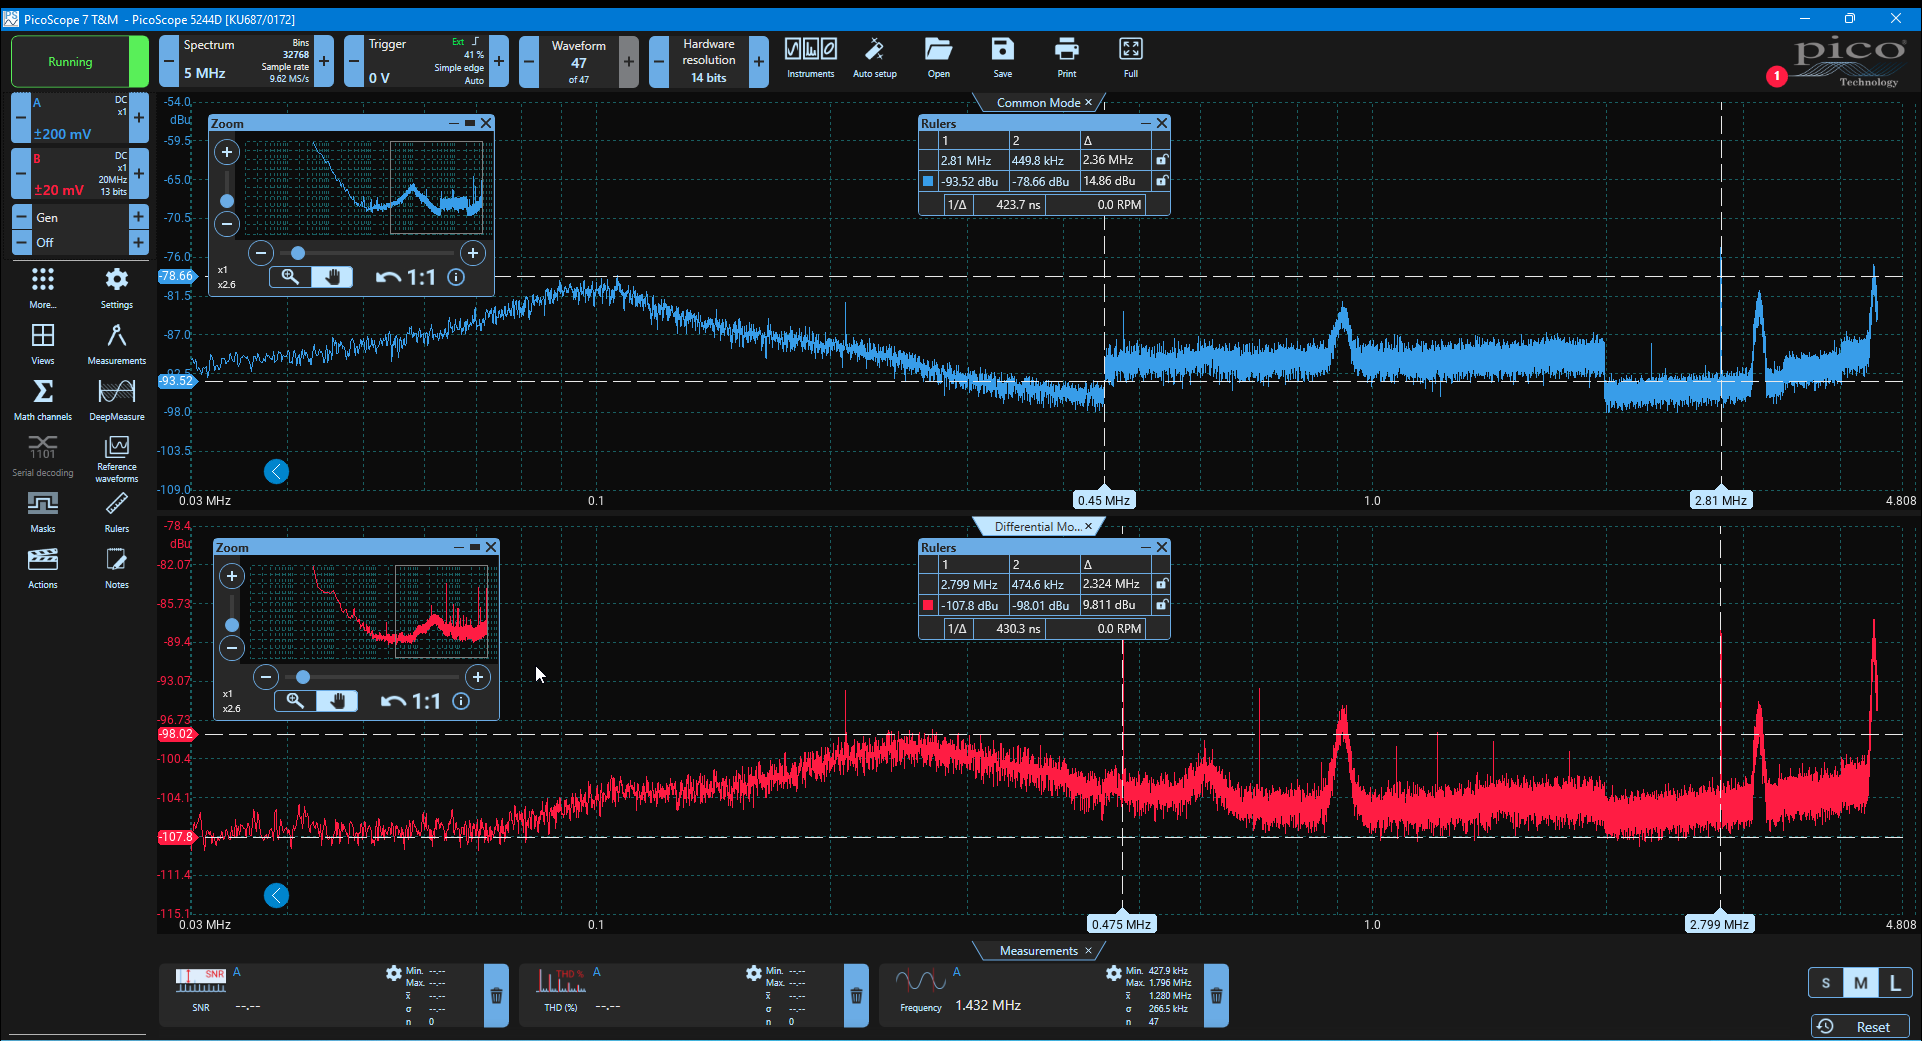Image resolution: width=1922 pixels, height=1041 pixels.
Task: Open Serial decoding
Action: click(43, 456)
